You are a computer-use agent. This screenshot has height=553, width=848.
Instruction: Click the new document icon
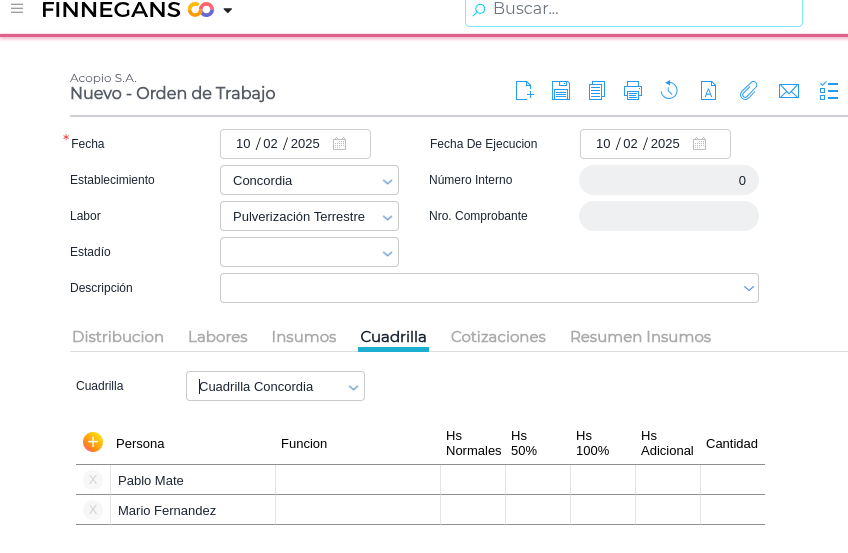coord(524,91)
